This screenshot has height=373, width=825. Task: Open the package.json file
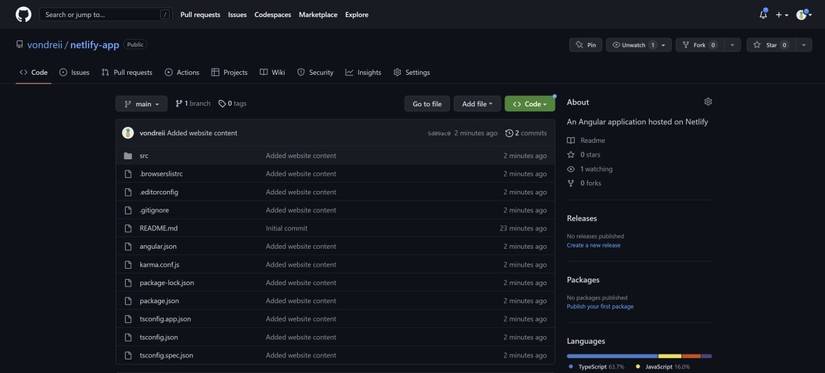coord(159,301)
